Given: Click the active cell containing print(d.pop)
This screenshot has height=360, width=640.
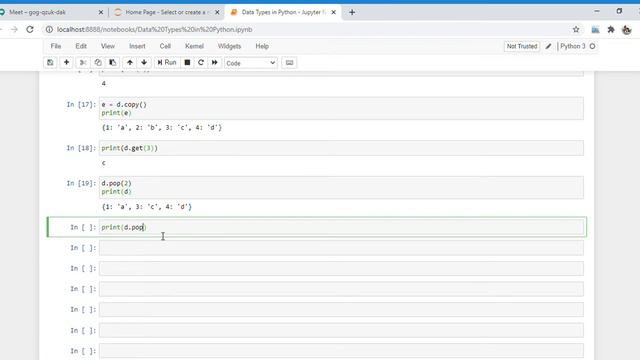Looking at the screenshot, I should point(341,227).
